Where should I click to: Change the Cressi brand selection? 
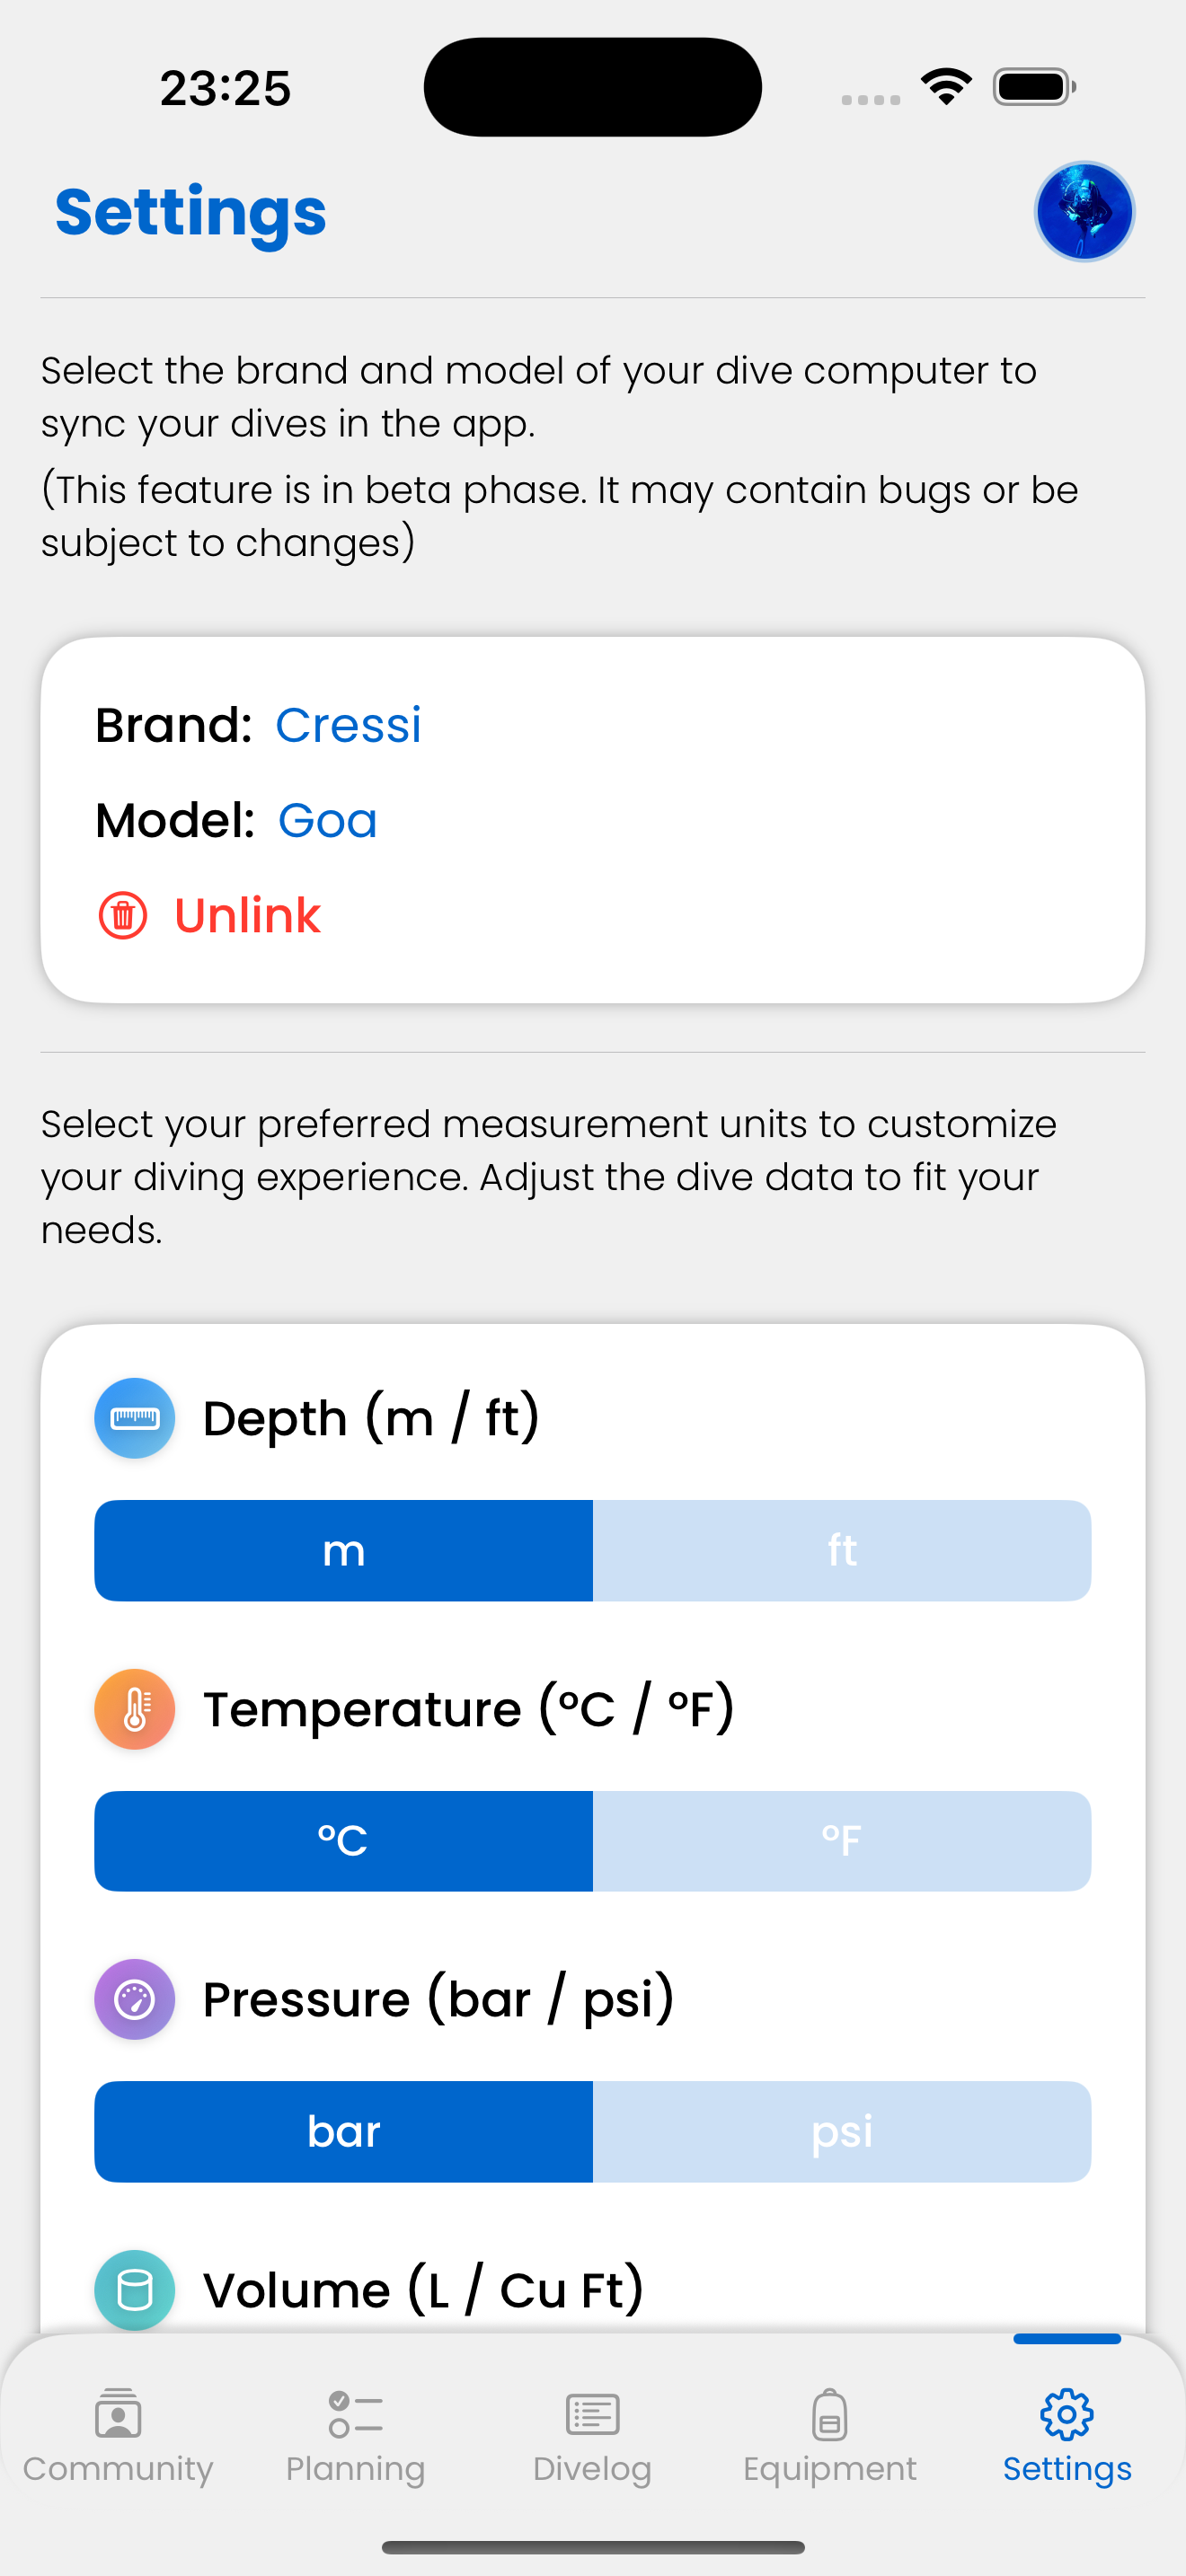click(x=348, y=725)
